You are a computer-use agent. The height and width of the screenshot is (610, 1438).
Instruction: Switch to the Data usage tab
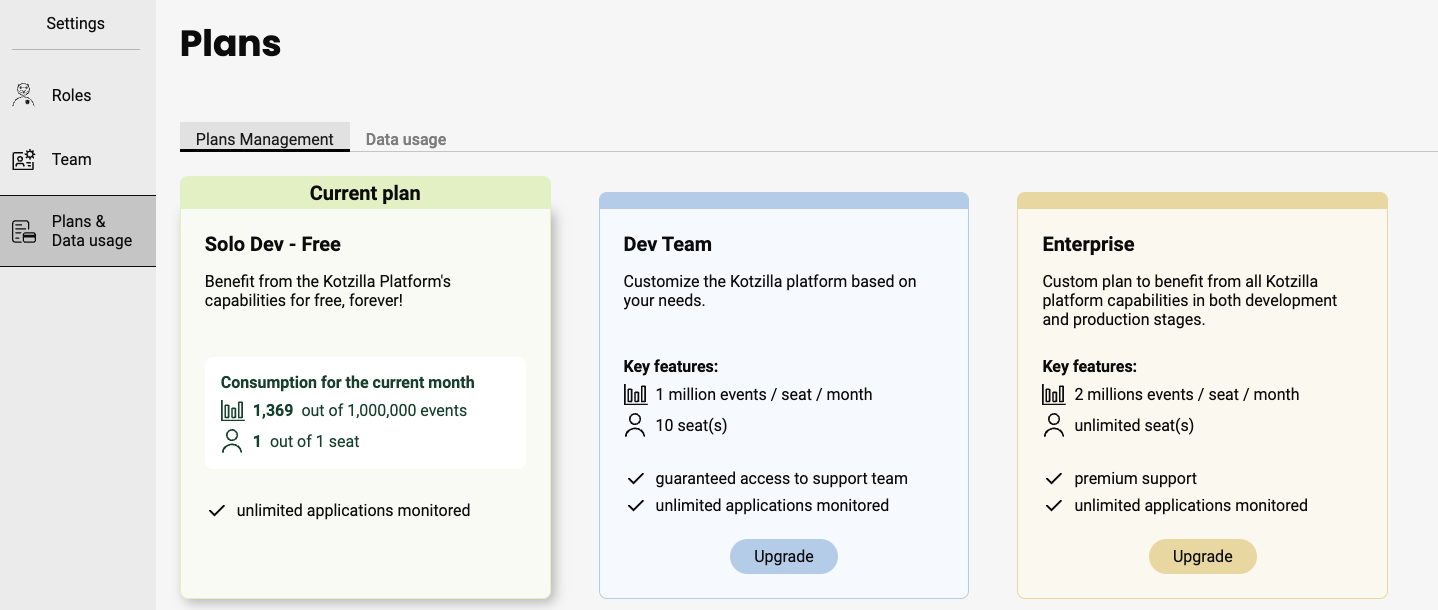406,139
